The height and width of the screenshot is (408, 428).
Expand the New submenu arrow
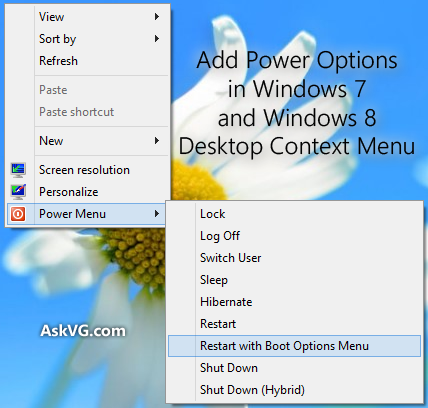(x=157, y=141)
